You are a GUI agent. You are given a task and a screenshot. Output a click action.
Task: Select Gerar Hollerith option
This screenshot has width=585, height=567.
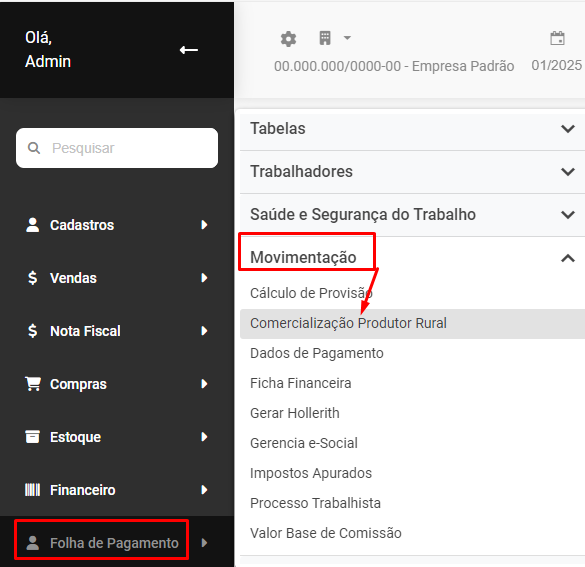295,413
